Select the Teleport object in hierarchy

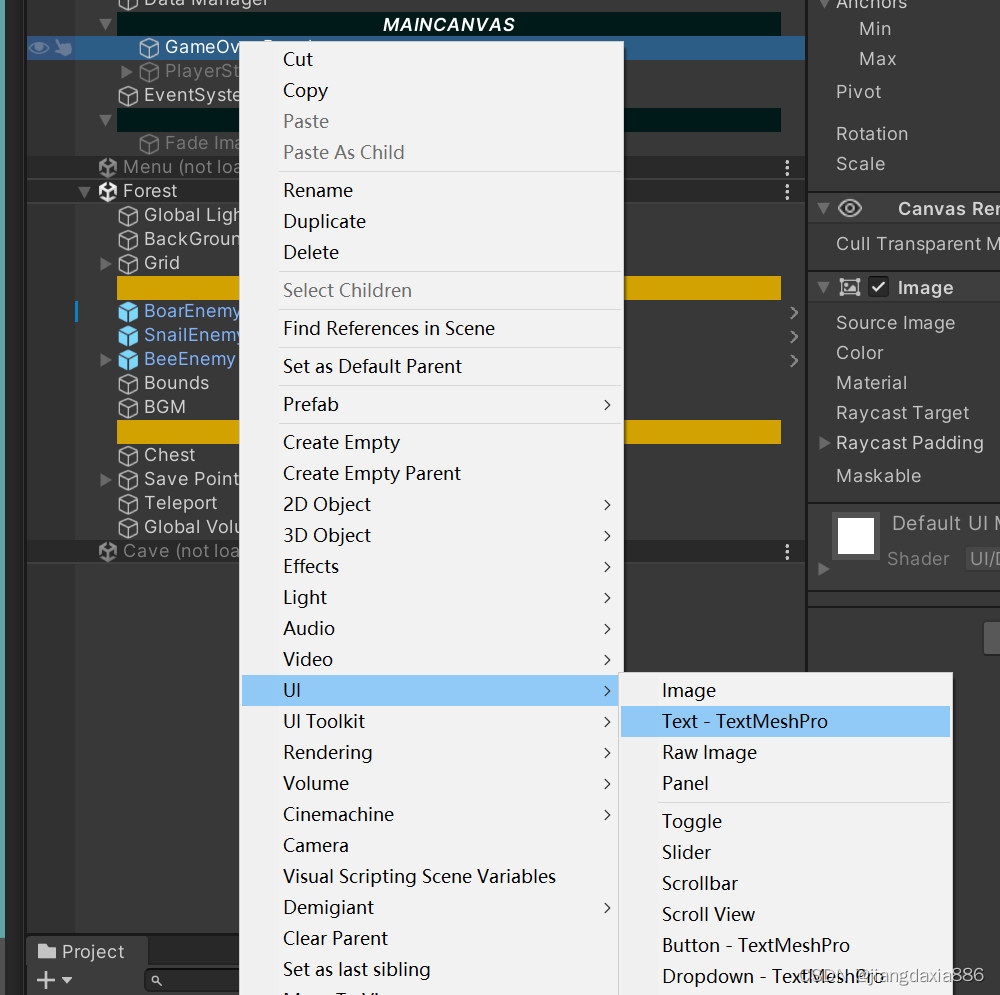click(180, 503)
